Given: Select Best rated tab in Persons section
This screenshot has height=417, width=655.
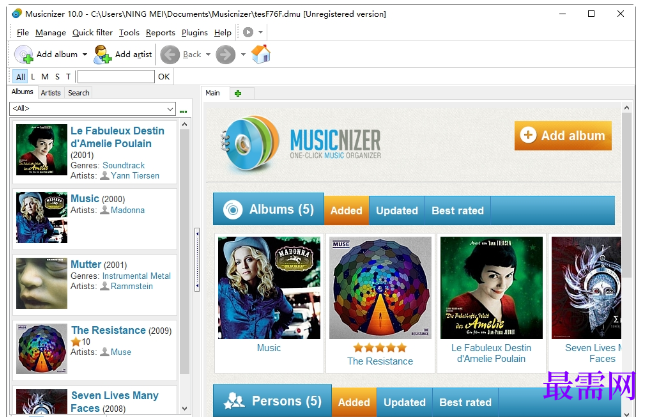Looking at the screenshot, I should click(x=465, y=402).
